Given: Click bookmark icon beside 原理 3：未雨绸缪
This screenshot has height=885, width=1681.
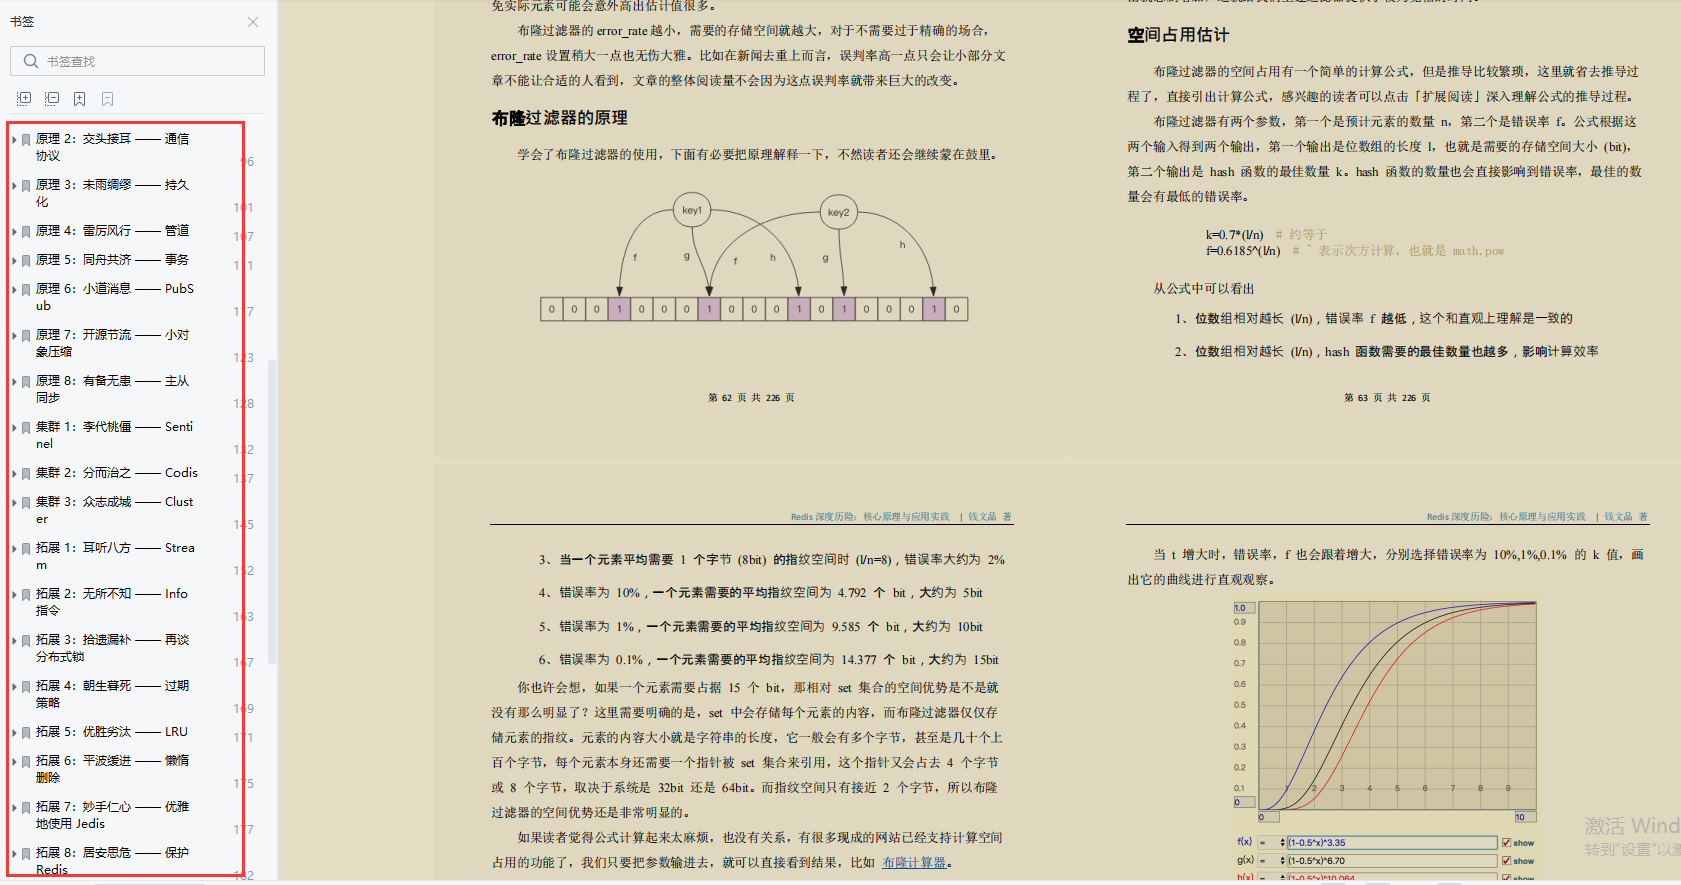Looking at the screenshot, I should [26, 186].
